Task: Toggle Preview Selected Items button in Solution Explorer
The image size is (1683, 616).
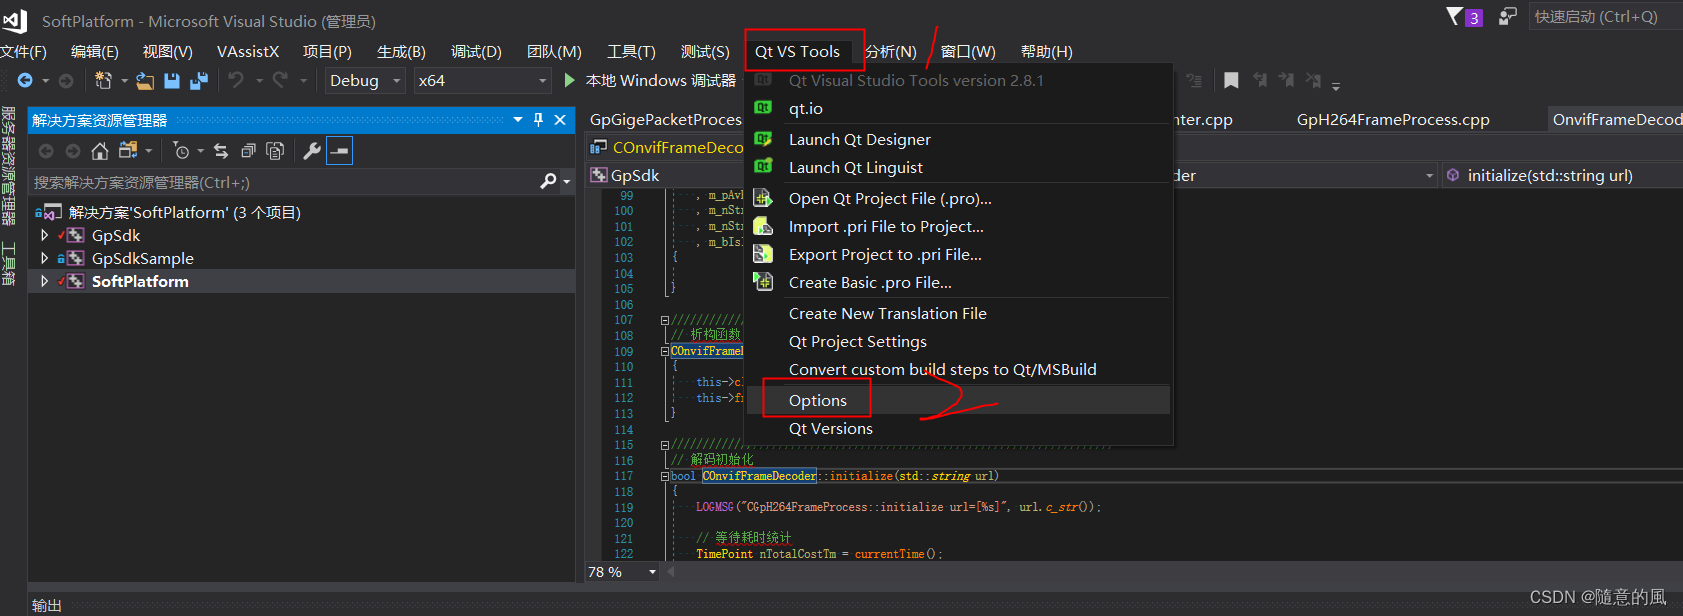Action: 340,151
